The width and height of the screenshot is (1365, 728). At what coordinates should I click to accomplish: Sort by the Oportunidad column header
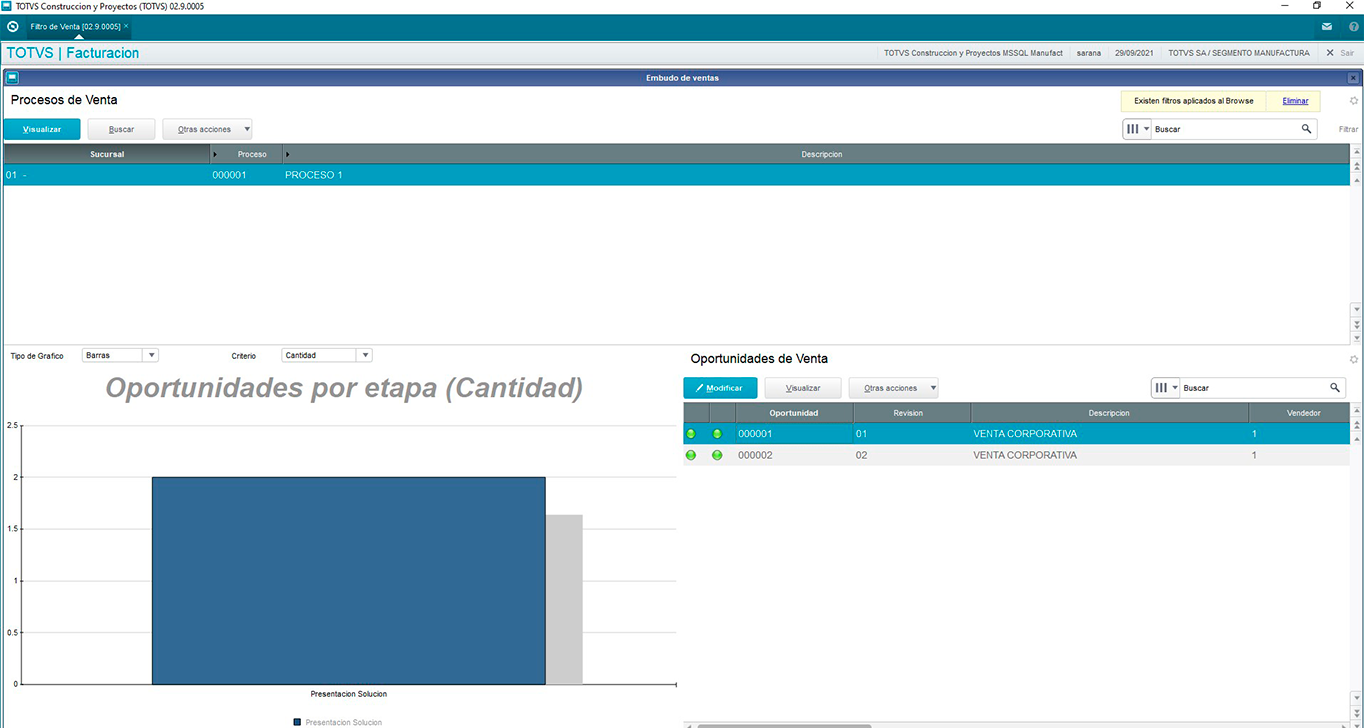coord(794,413)
